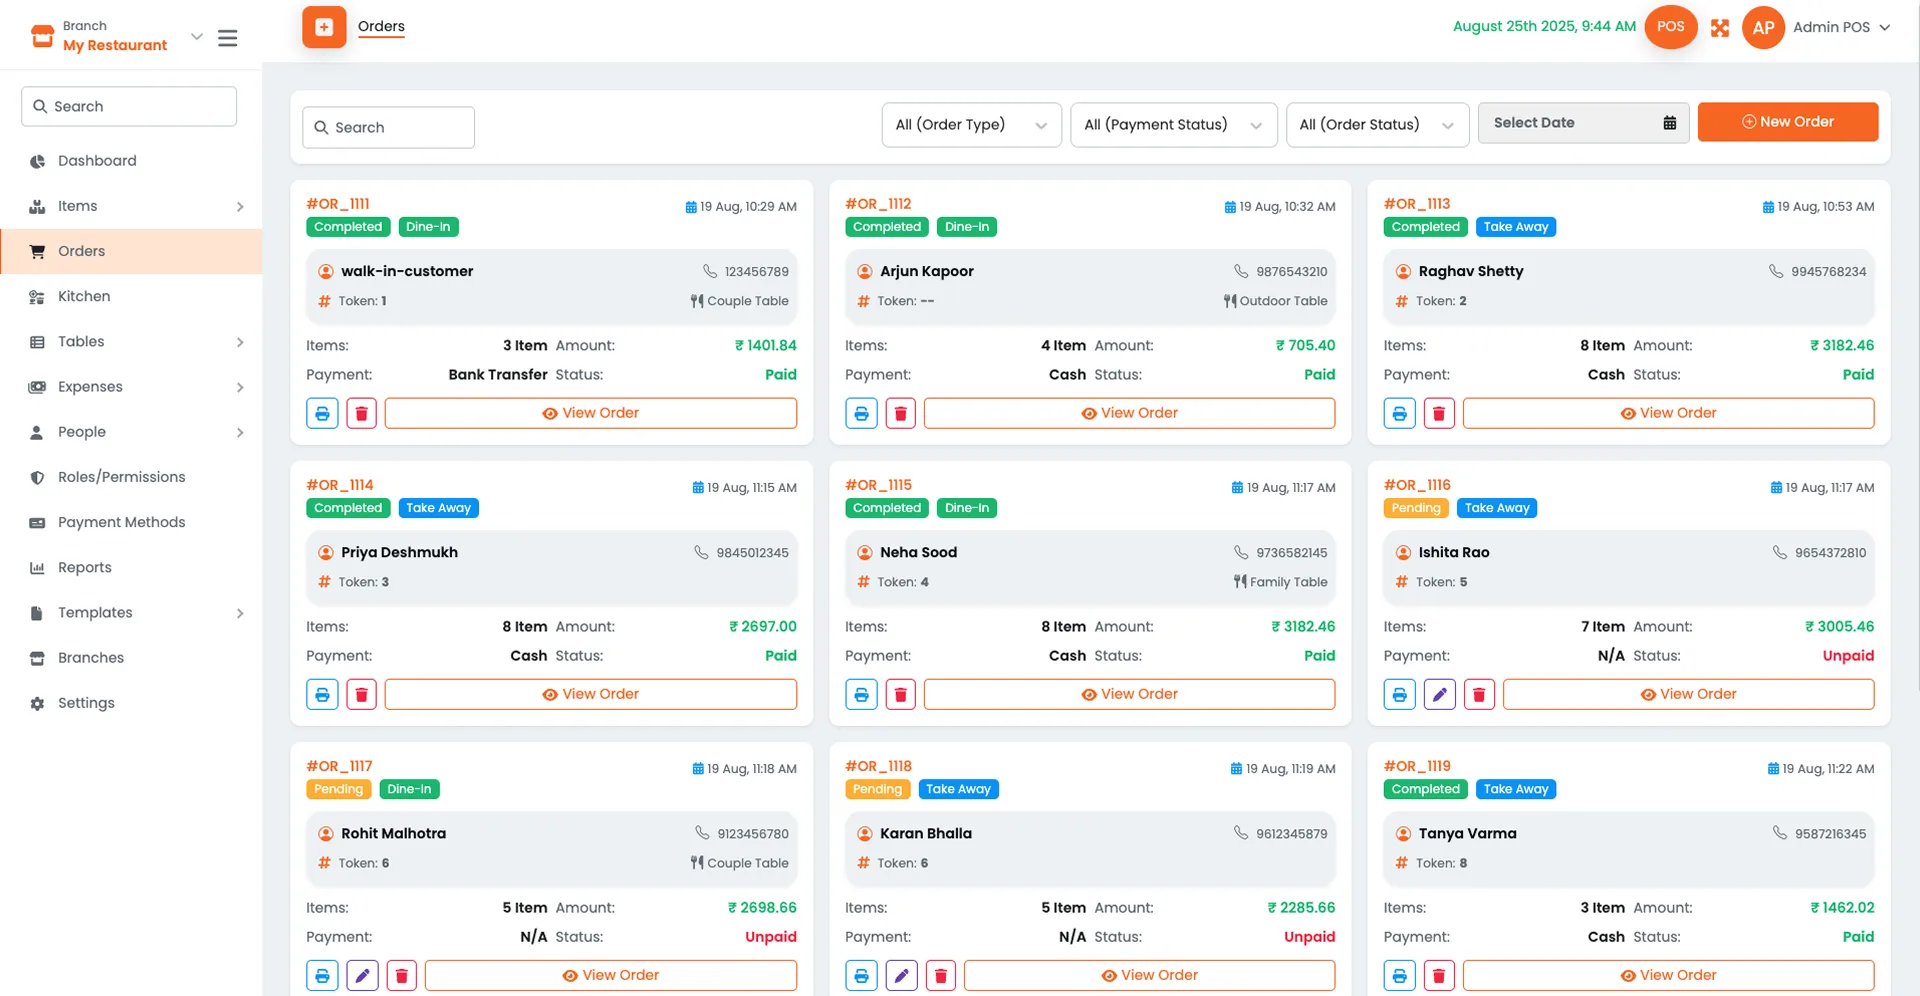
Task: View order OR_1113 details
Action: 1668,412
